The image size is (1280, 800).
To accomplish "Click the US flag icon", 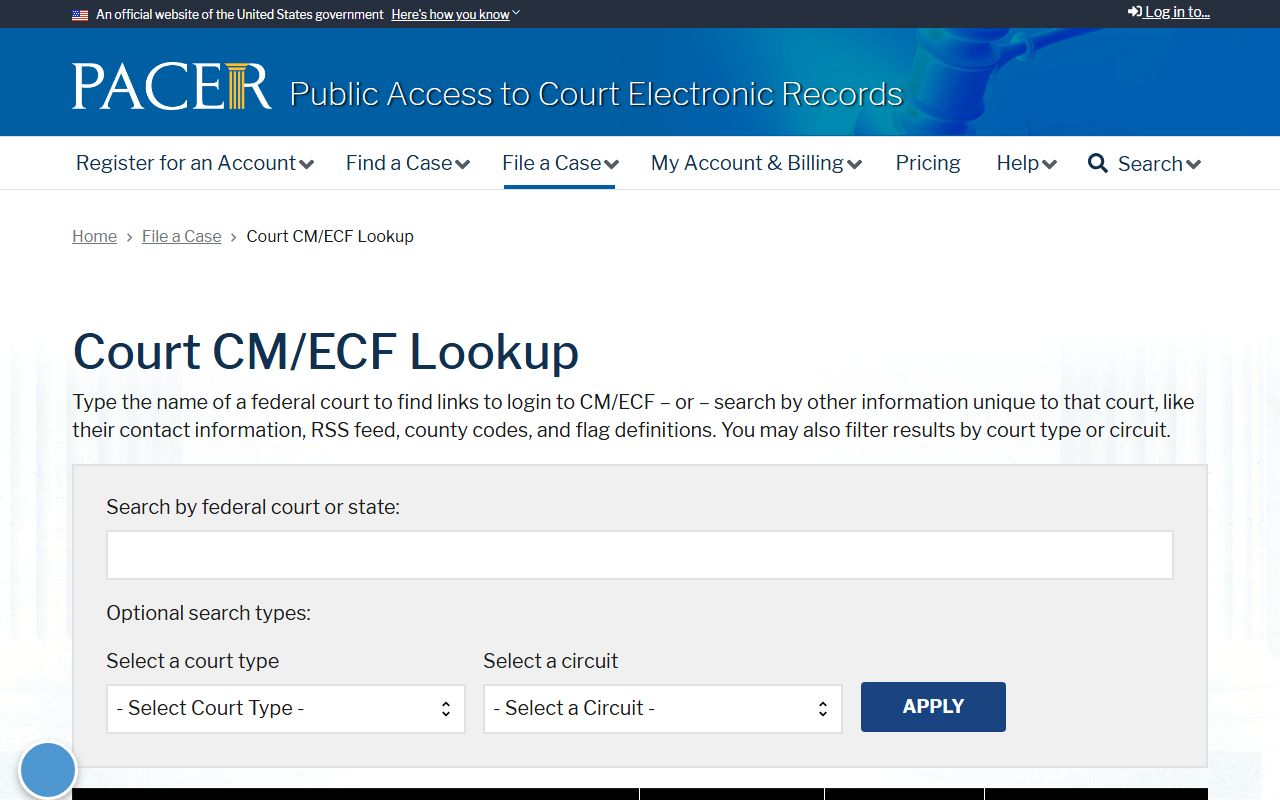I will tap(80, 15).
